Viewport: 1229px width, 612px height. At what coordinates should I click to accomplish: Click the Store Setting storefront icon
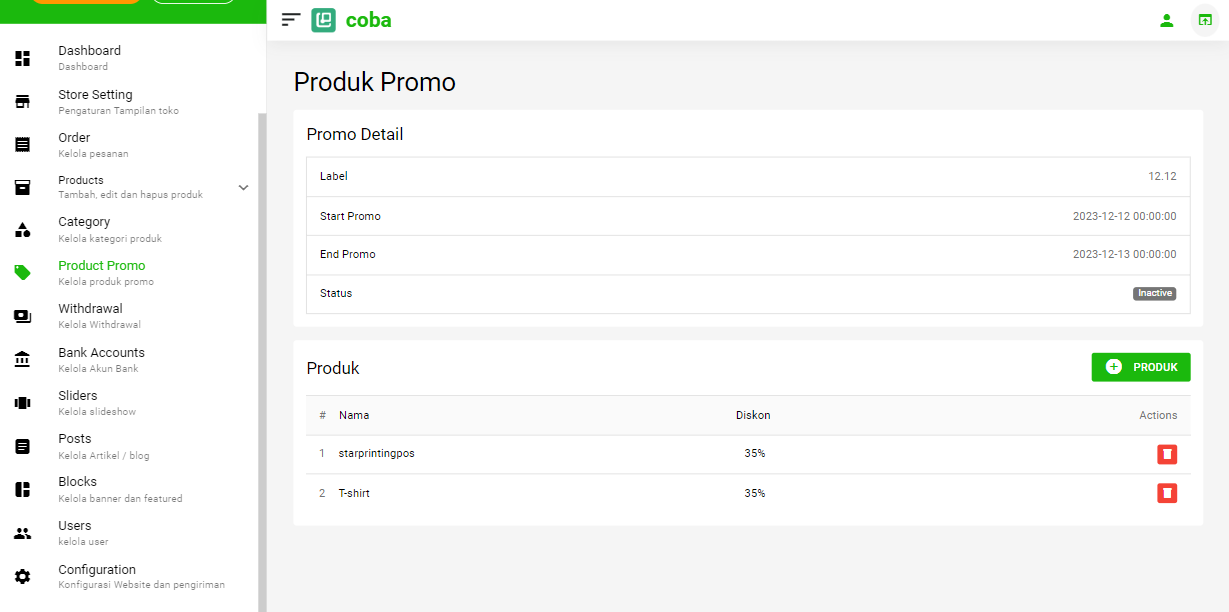tap(22, 101)
